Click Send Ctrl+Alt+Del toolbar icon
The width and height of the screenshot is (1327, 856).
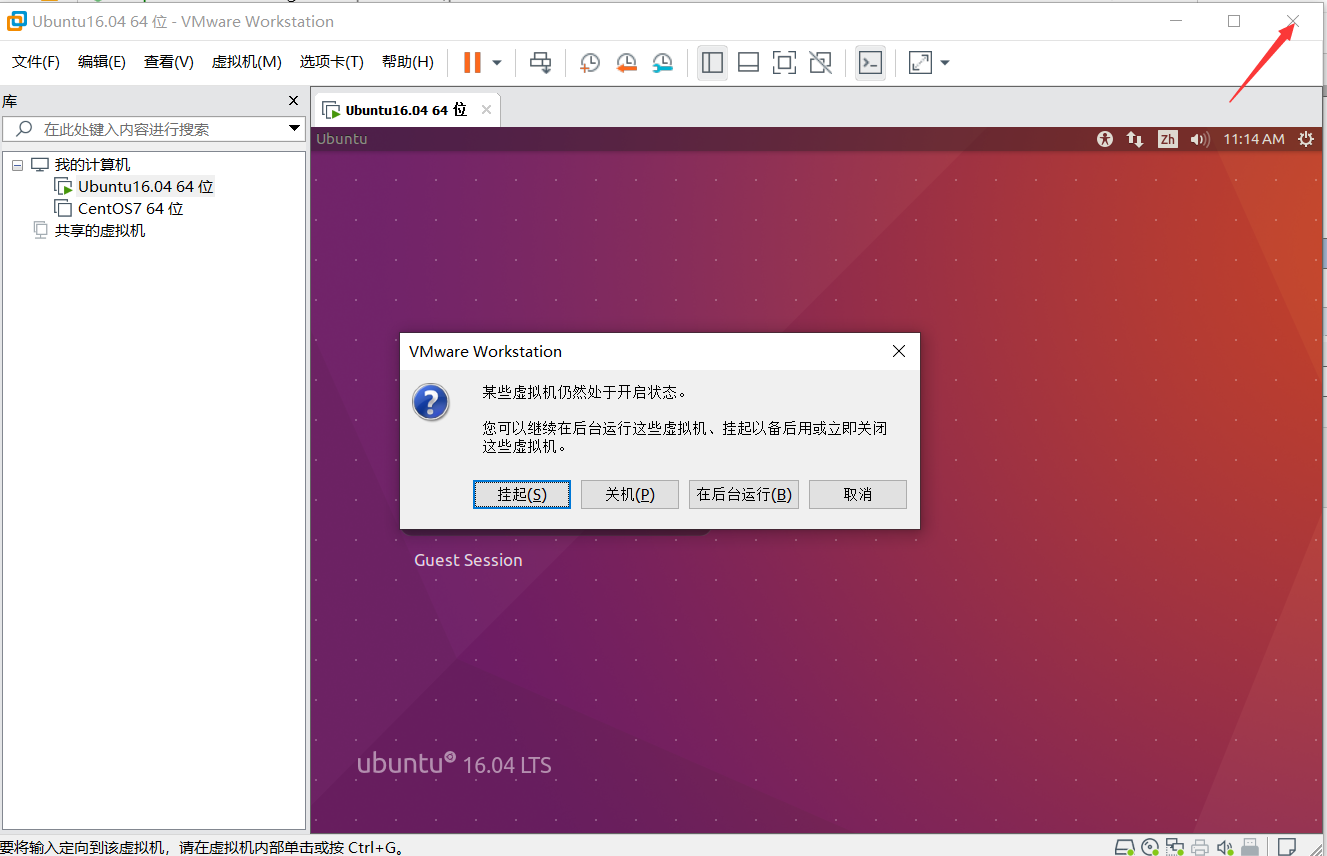coord(540,63)
